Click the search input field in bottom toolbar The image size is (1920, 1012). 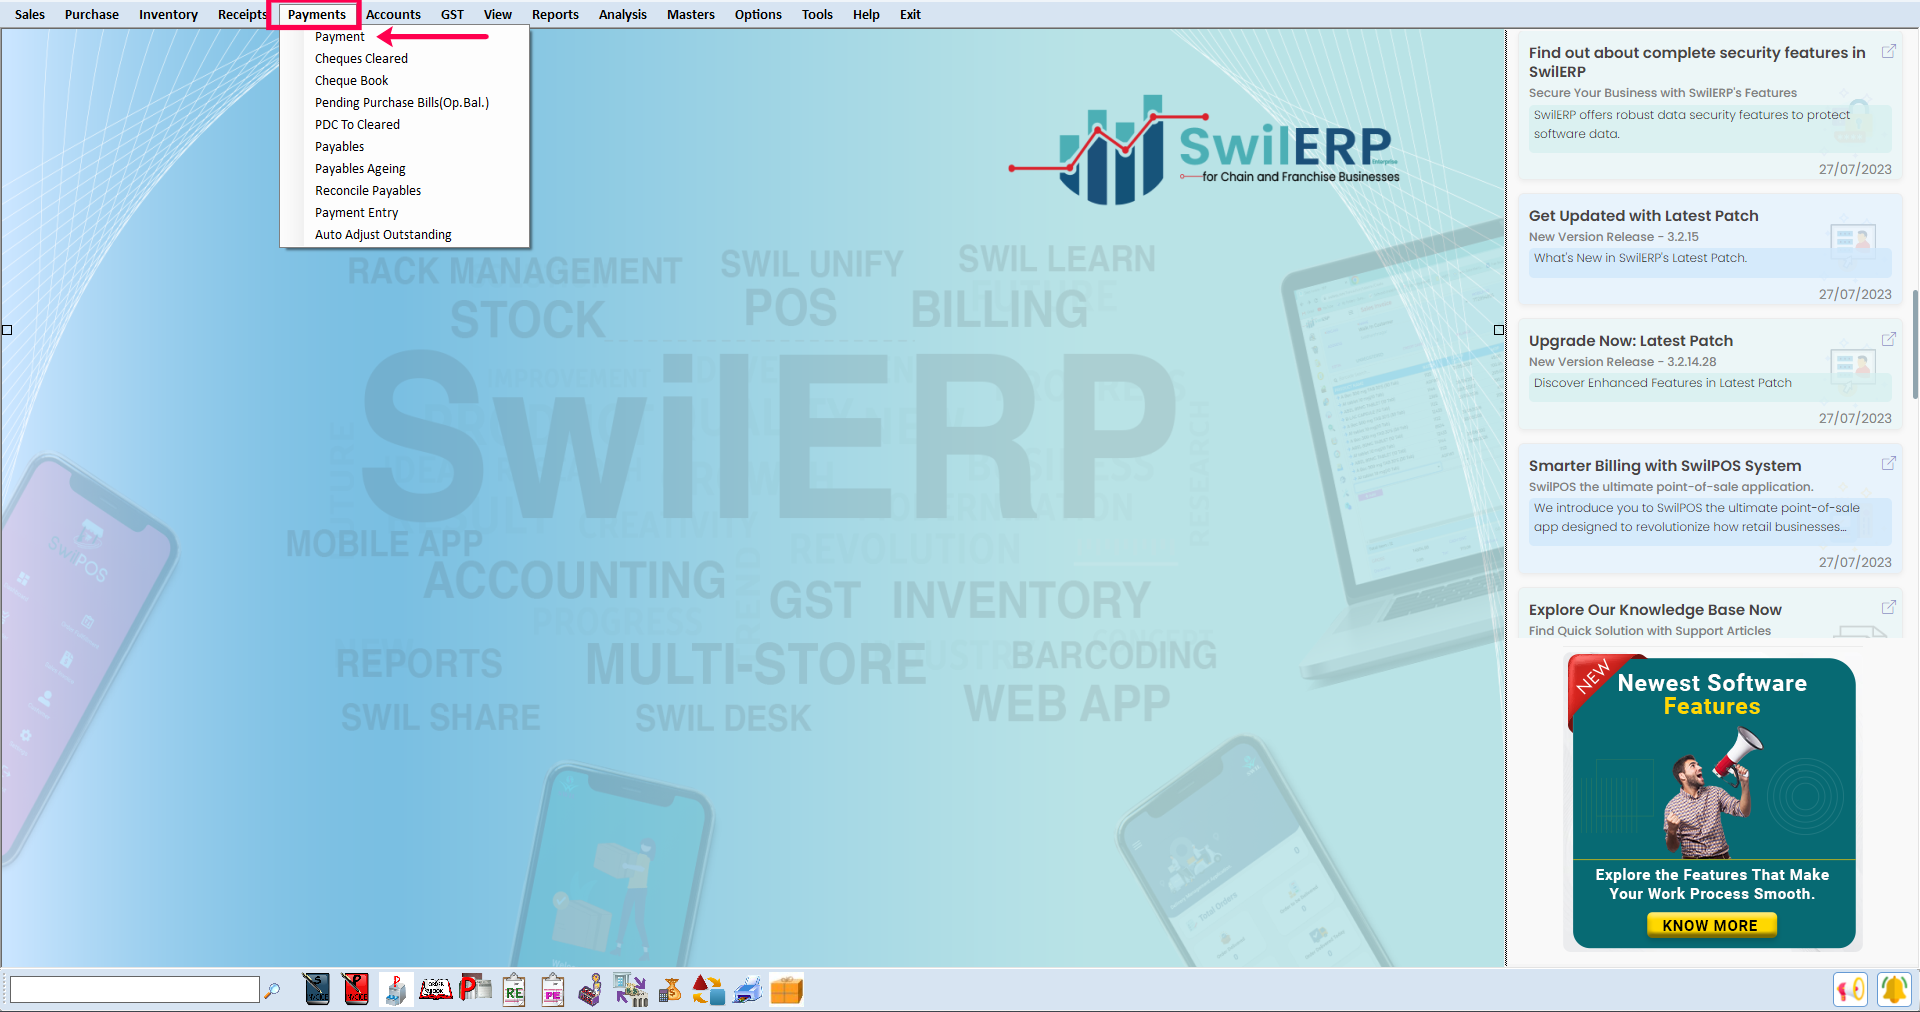click(x=135, y=990)
